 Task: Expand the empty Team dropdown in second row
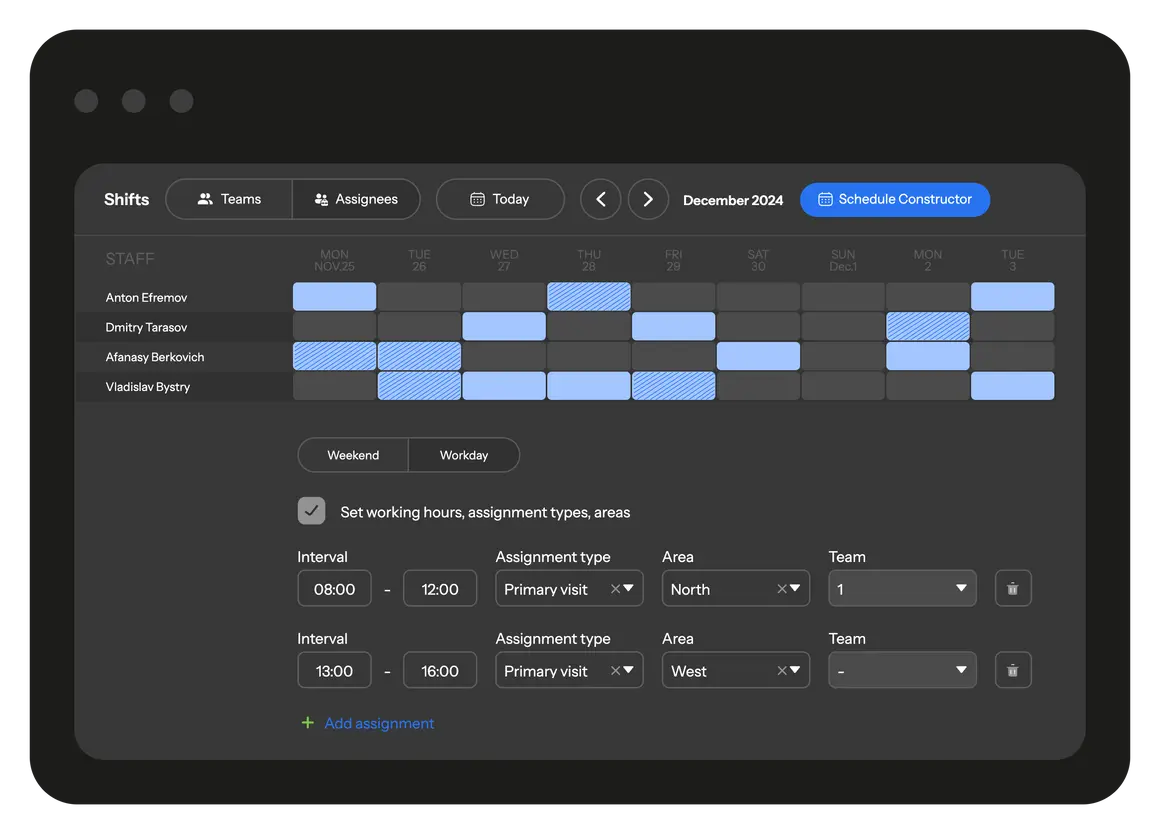[x=902, y=671]
